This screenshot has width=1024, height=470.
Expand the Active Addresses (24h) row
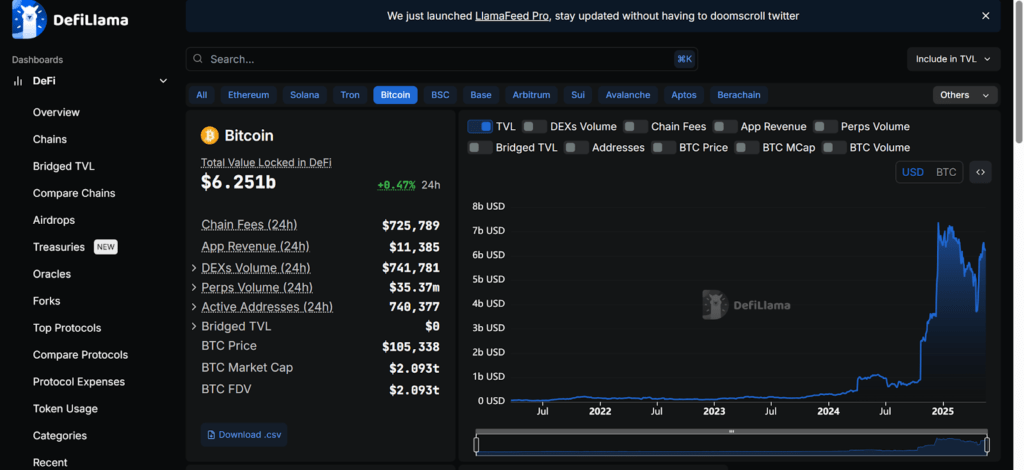194,307
